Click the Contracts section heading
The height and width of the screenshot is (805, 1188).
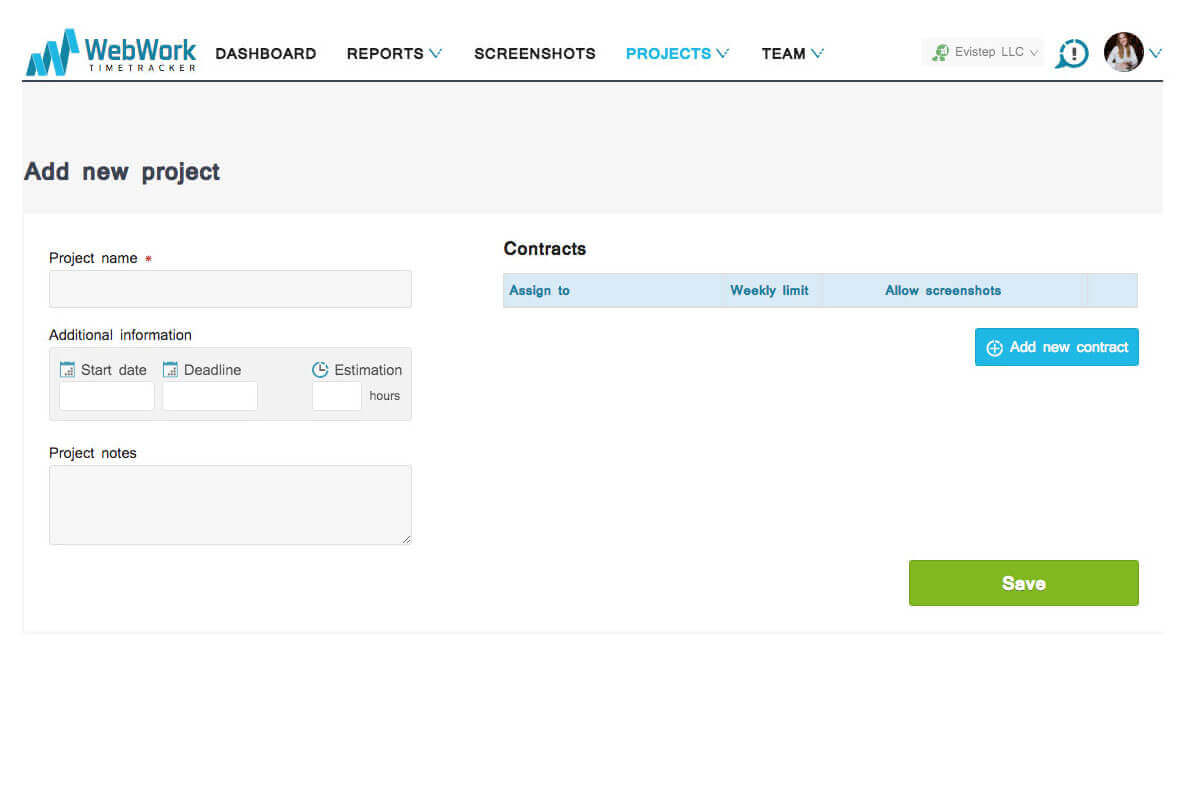pyautogui.click(x=545, y=249)
